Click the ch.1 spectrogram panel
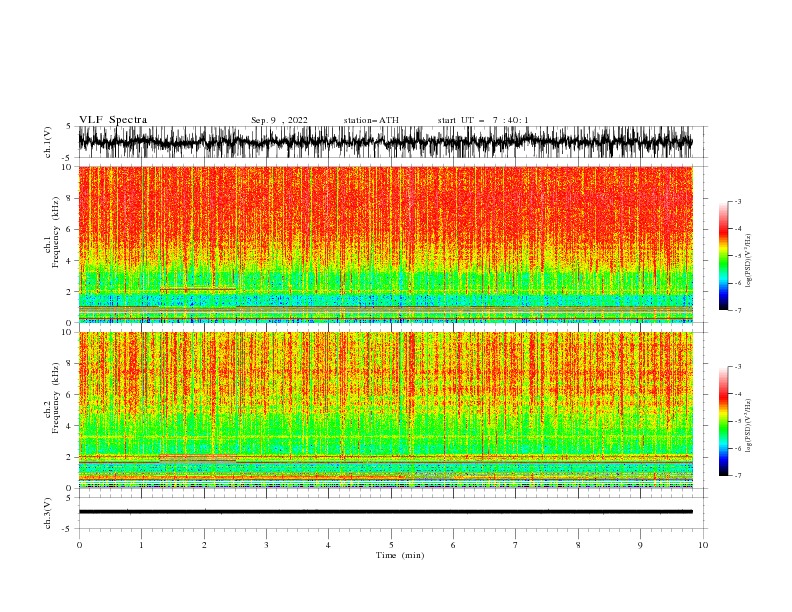The image size is (792, 612). 386,244
